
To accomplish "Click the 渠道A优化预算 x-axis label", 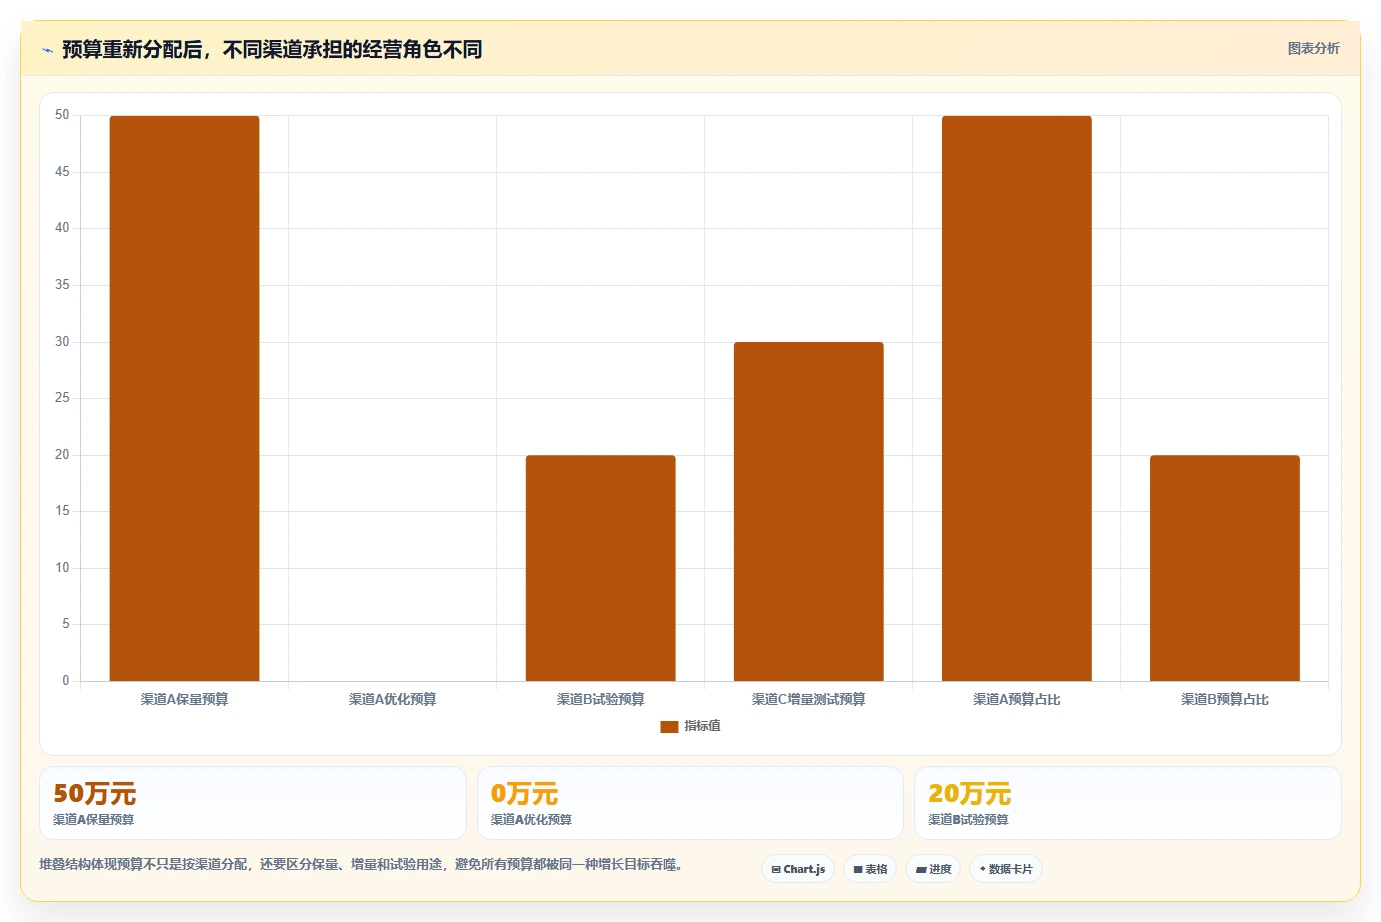I will tap(392, 699).
